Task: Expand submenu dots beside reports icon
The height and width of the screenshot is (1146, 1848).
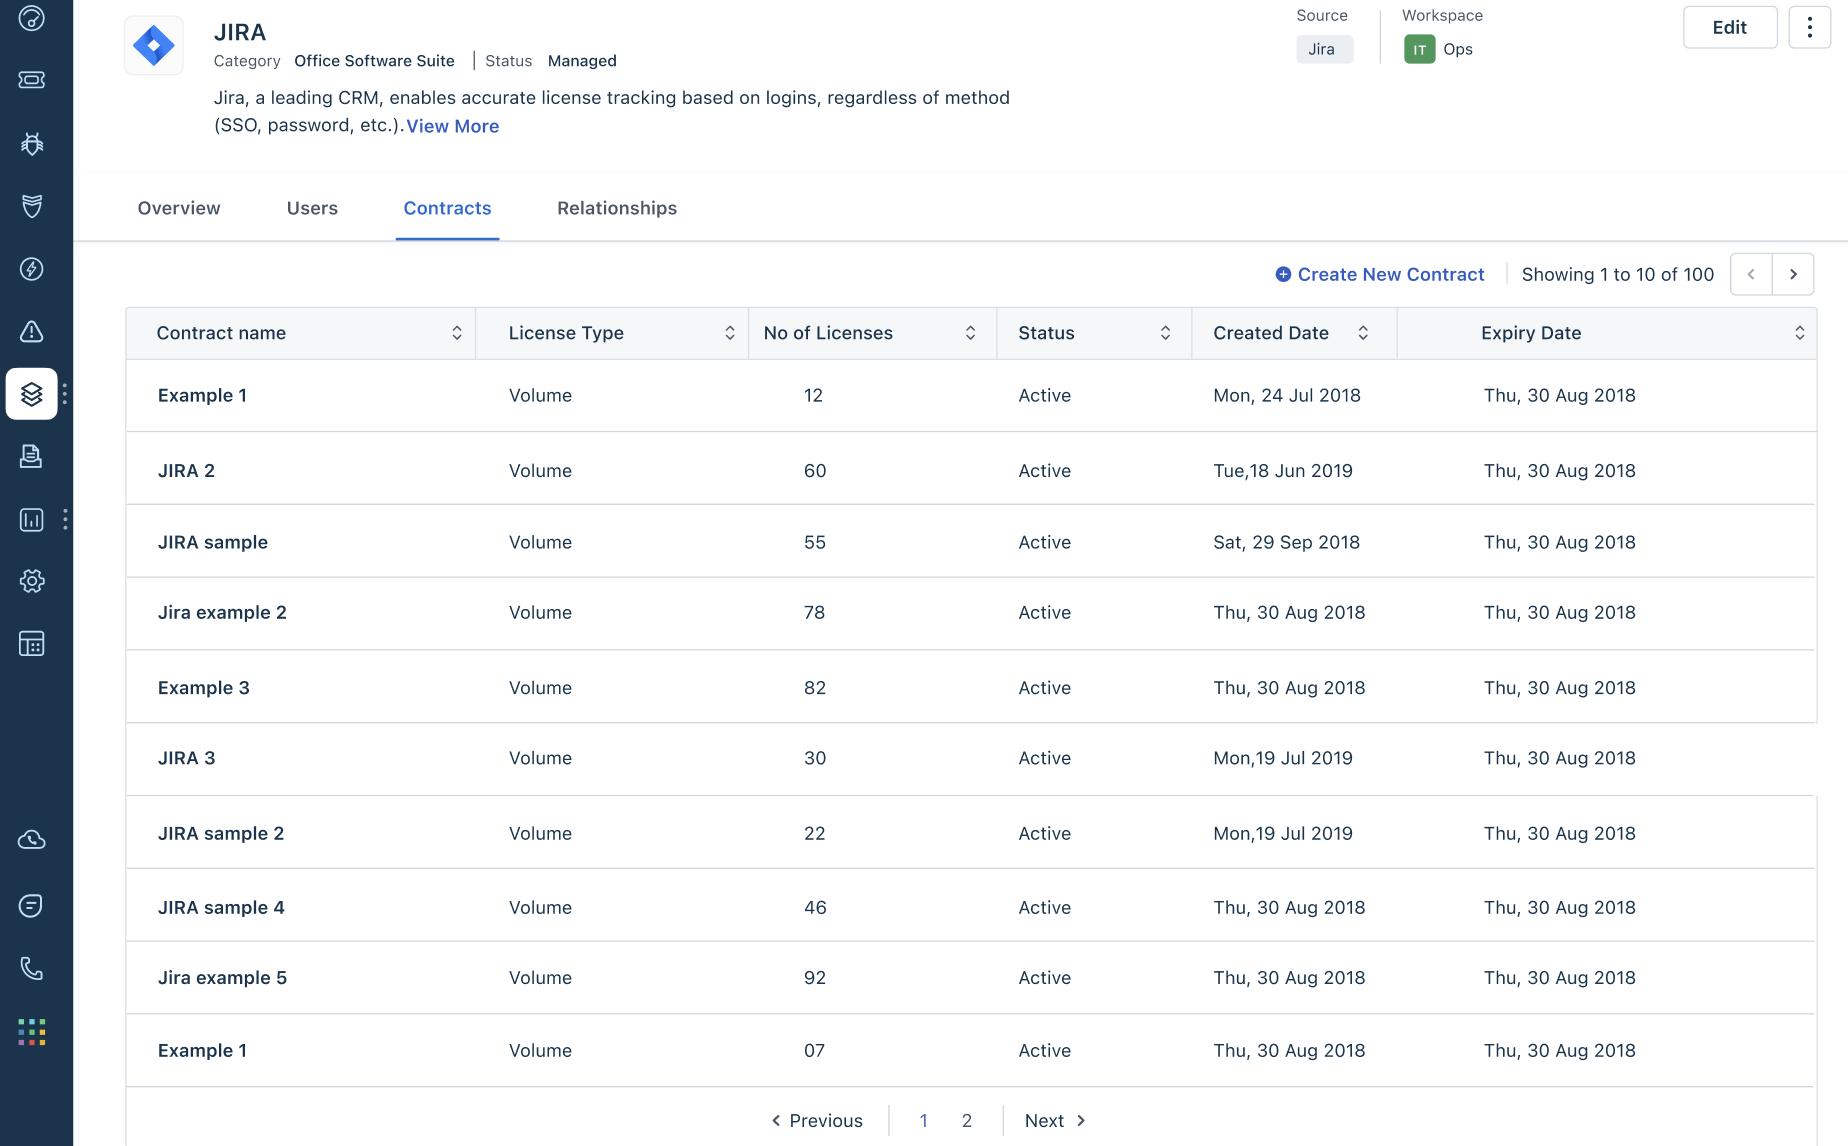Action: tap(65, 519)
